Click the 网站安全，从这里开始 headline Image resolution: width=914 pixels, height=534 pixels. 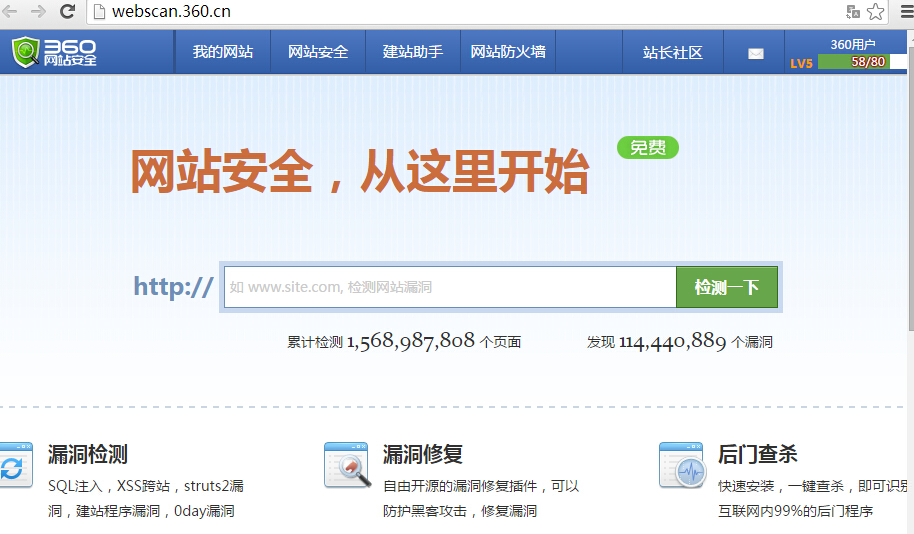pos(360,171)
